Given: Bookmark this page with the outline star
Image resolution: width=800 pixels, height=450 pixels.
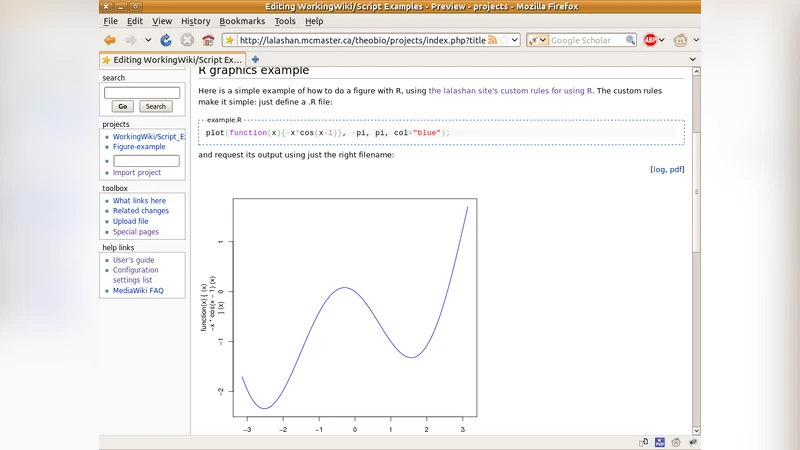Looking at the screenshot, I should pyautogui.click(x=504, y=40).
